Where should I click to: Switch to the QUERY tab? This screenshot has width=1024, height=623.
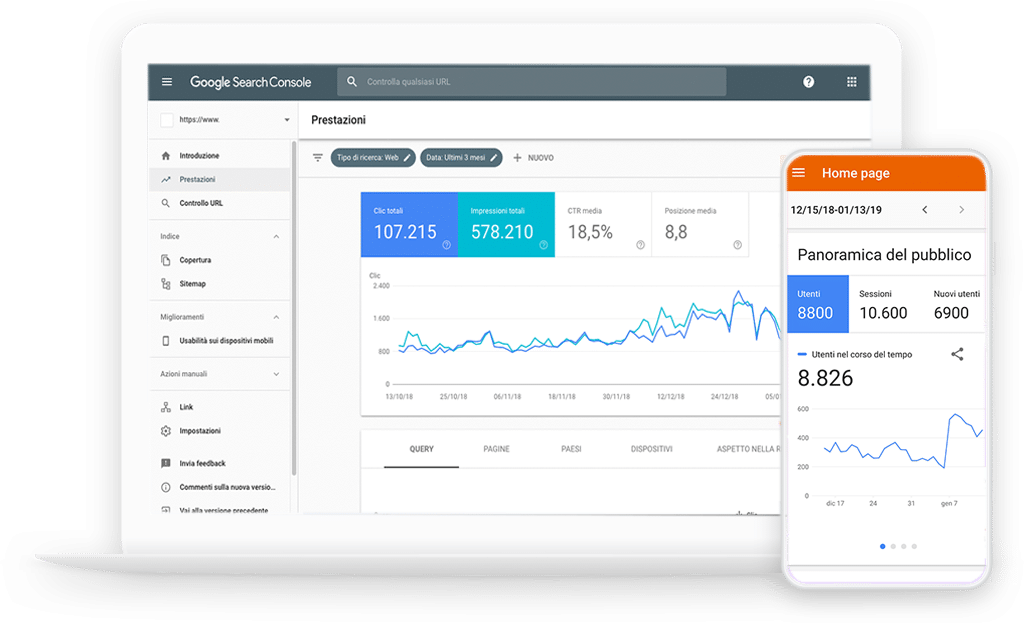421,449
